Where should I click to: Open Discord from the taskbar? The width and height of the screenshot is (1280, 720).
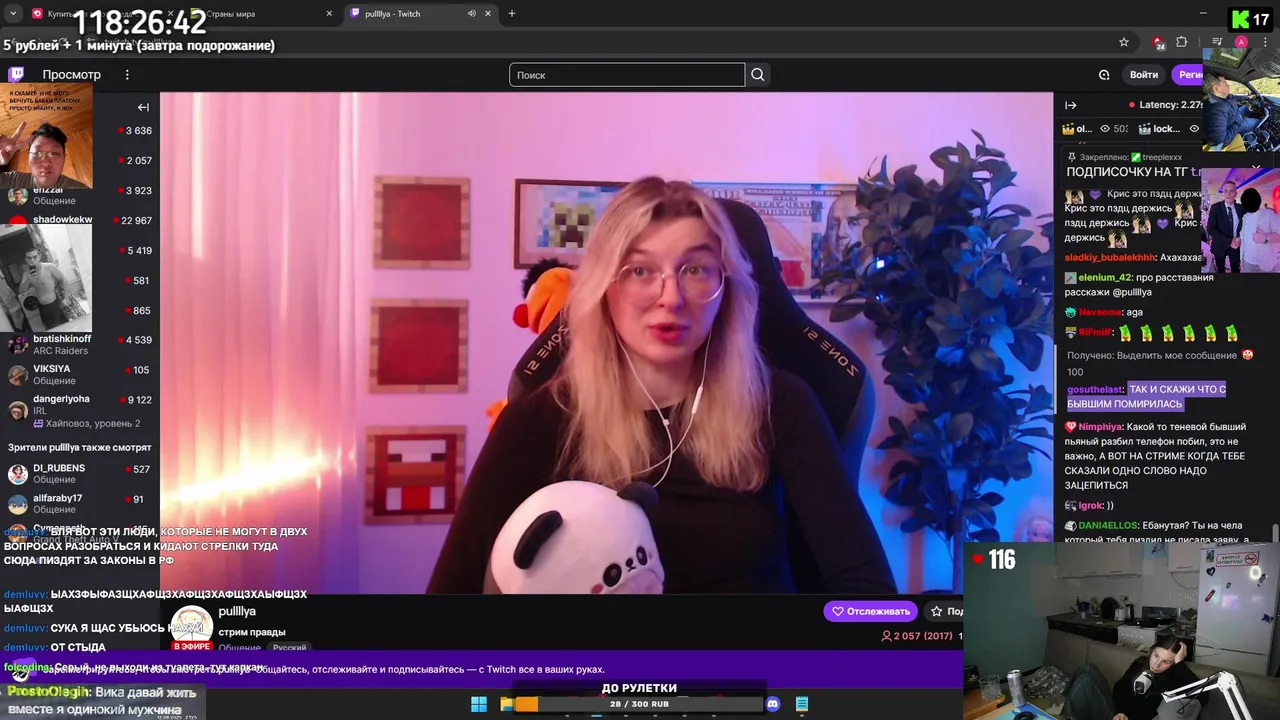pos(772,704)
